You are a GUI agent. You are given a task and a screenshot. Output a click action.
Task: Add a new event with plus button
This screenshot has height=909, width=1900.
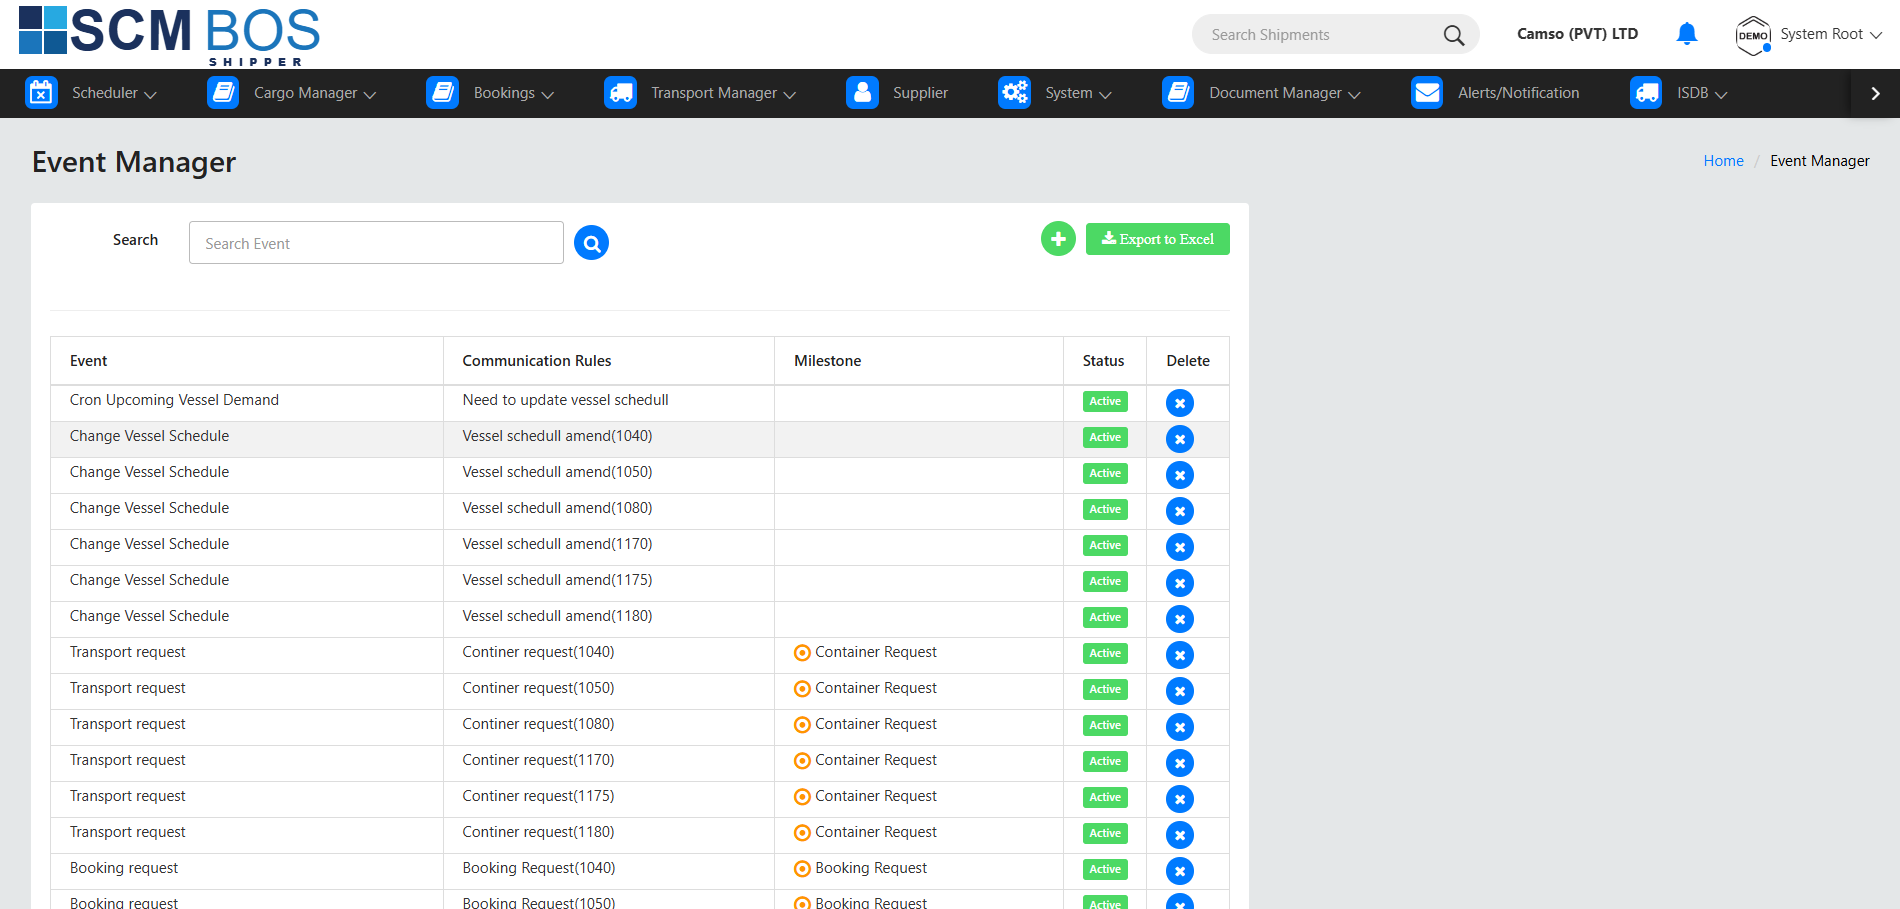pyautogui.click(x=1058, y=239)
